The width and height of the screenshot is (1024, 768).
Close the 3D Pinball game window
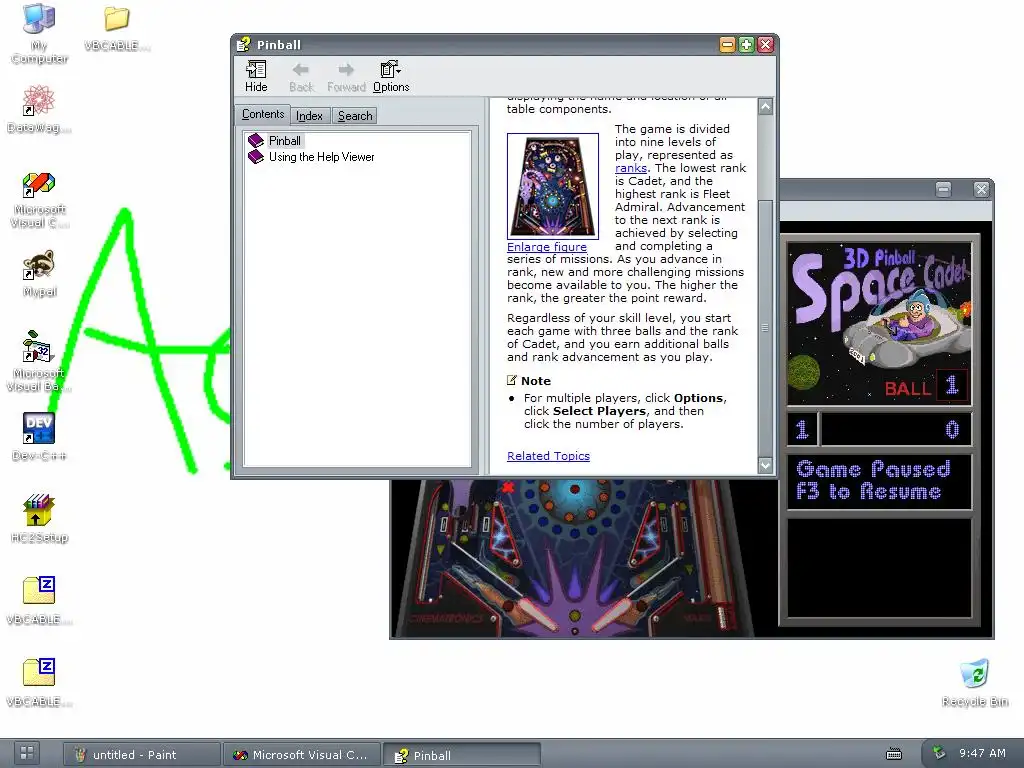point(981,189)
